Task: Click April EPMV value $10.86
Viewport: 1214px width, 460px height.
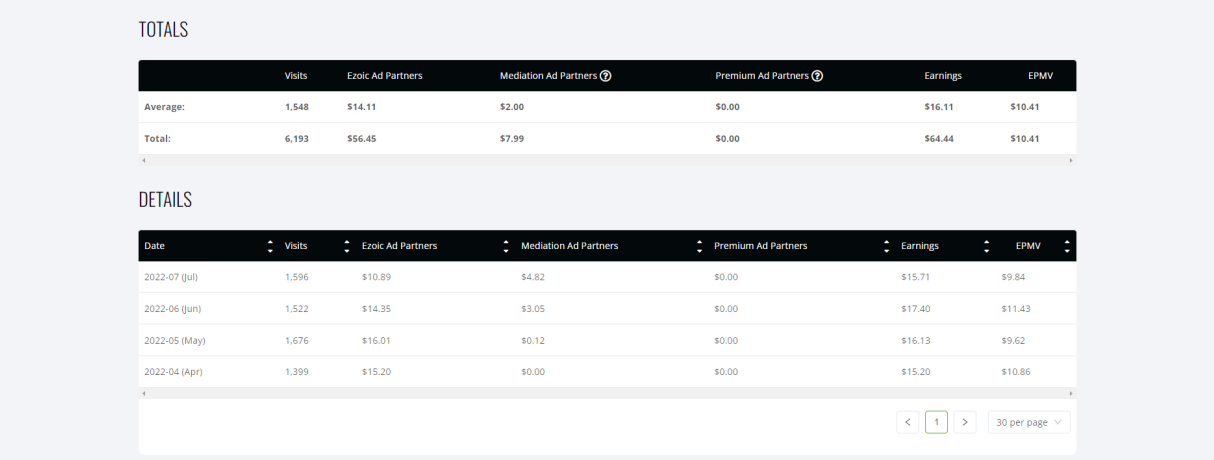Action: coord(1015,372)
